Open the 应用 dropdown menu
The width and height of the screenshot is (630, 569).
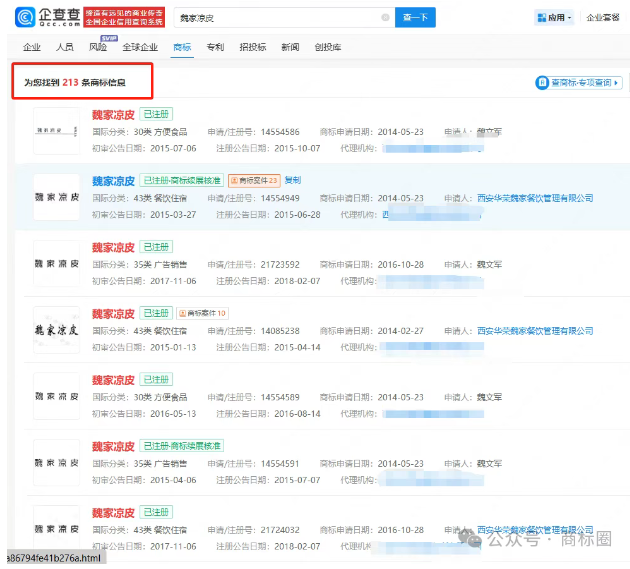pos(555,18)
